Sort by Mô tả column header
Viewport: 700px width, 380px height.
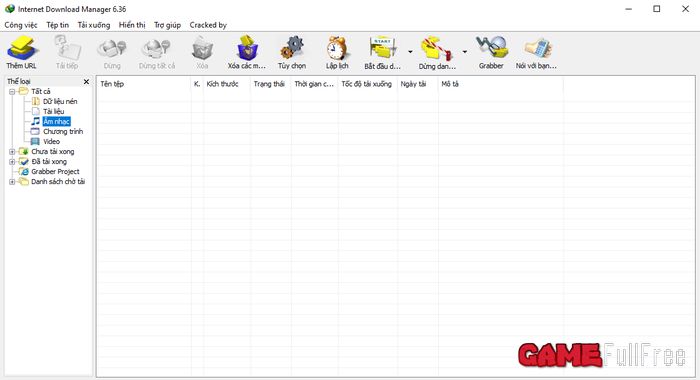(500, 84)
